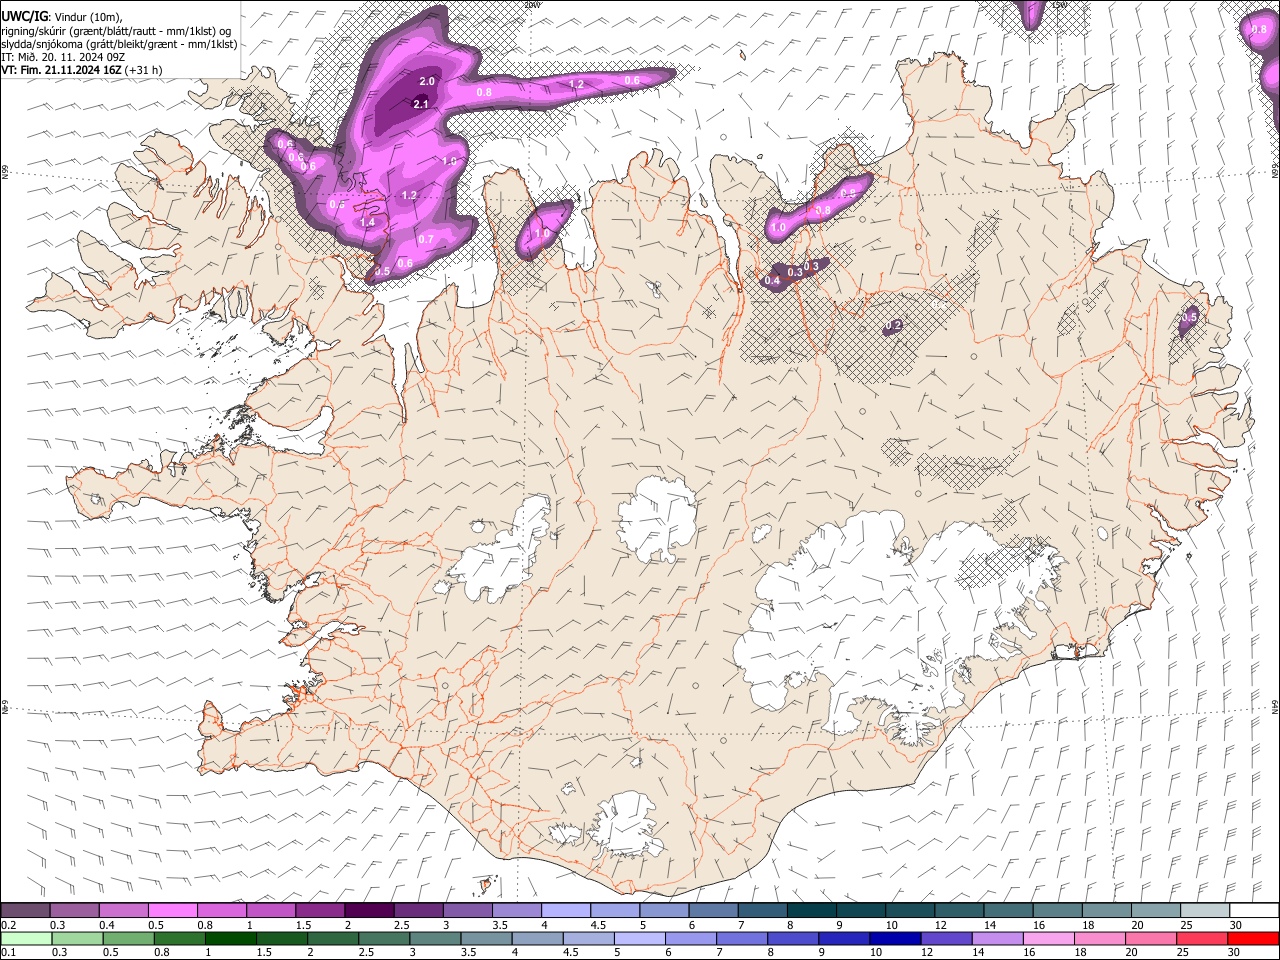Click upper legend pink swatch between 0.5 and 0.8
1280x960 pixels.
[172, 910]
